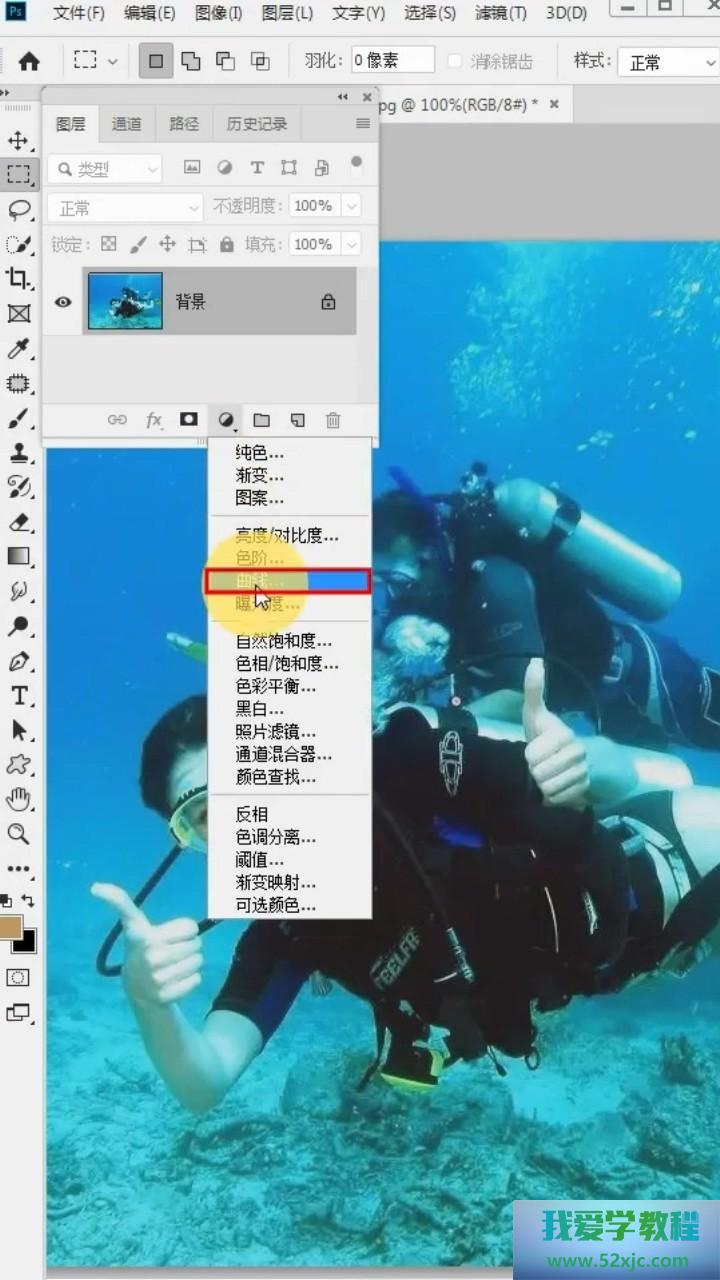This screenshot has width=720, height=1280.
Task: Open the 正常 blend mode dropdown
Action: 125,207
